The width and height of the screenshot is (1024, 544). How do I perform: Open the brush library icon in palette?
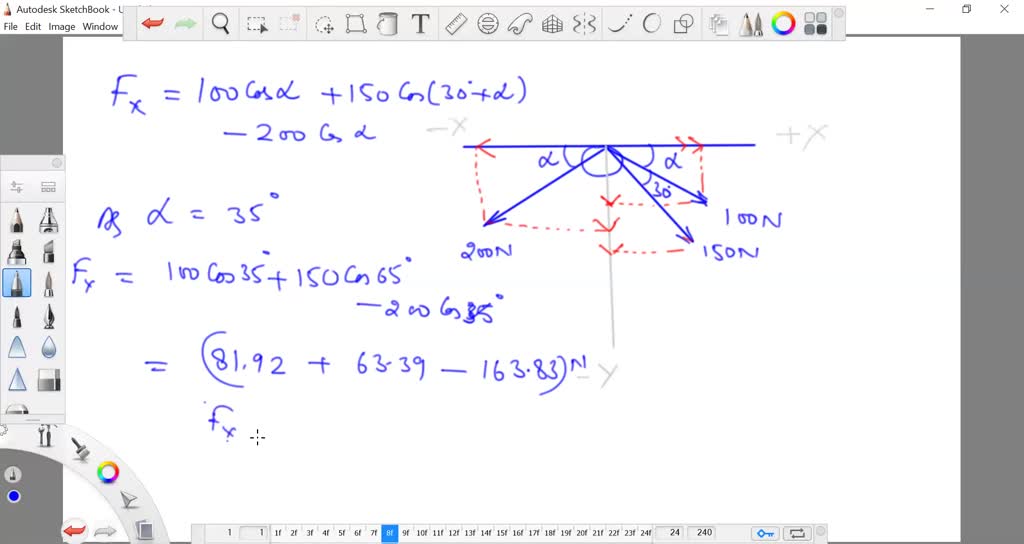48,187
